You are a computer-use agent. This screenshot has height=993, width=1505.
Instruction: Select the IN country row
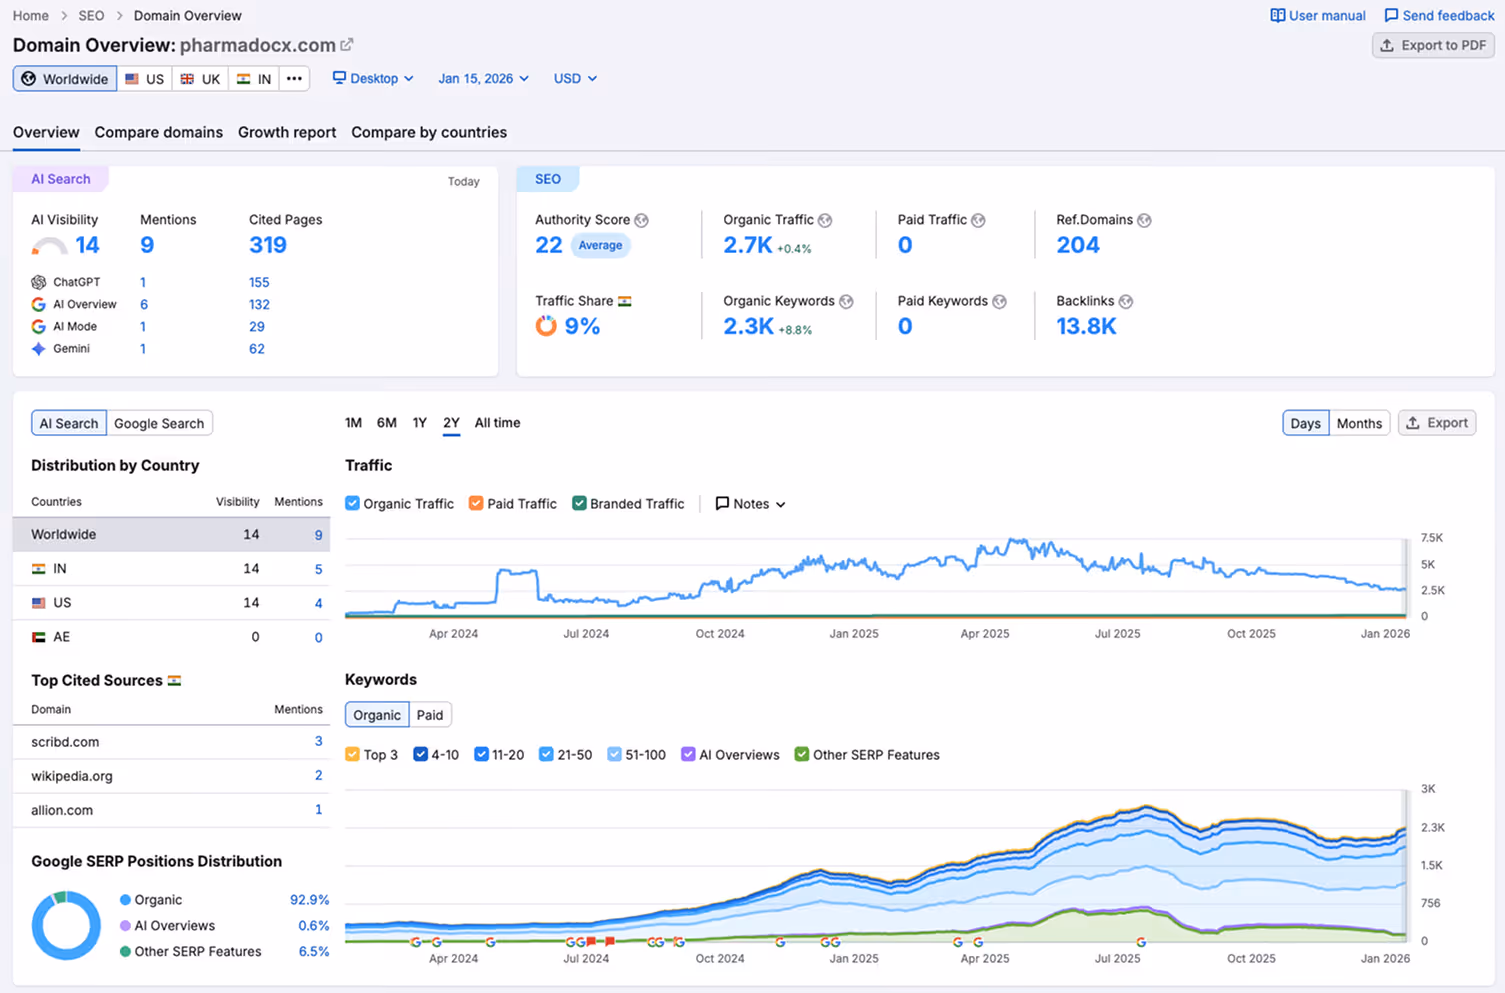(171, 568)
